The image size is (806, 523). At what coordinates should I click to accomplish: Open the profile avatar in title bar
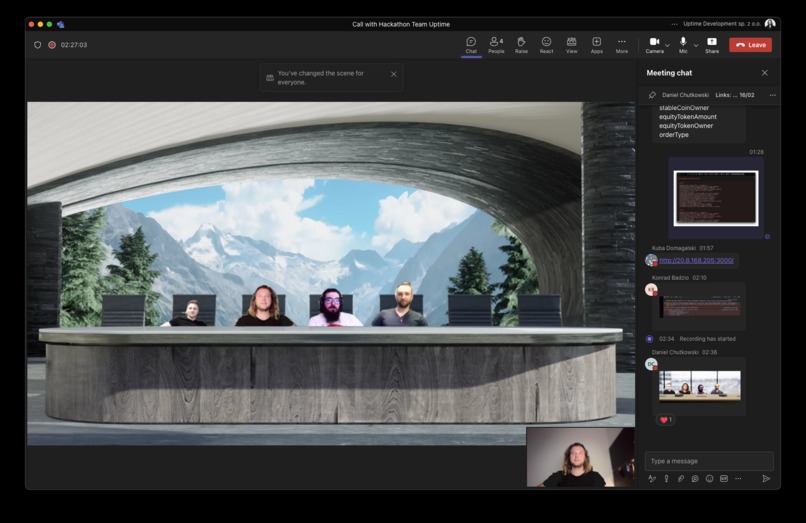(770, 24)
